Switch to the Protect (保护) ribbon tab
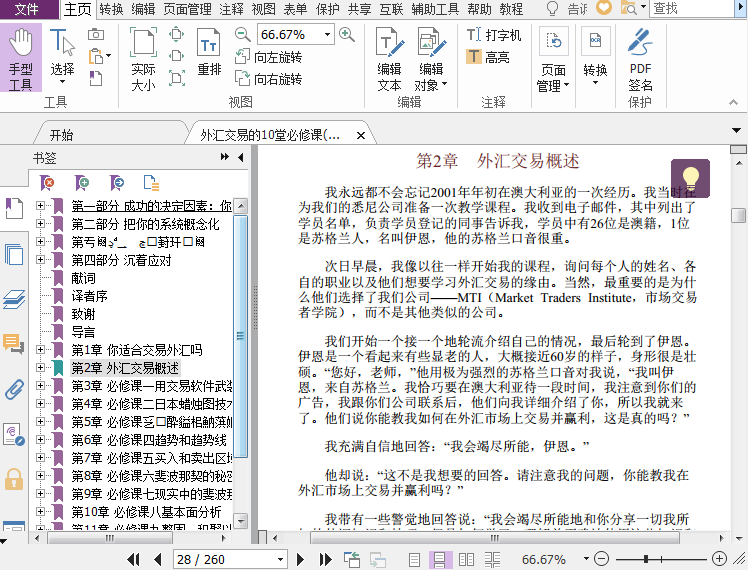This screenshot has height=570, width=748. 328,9
